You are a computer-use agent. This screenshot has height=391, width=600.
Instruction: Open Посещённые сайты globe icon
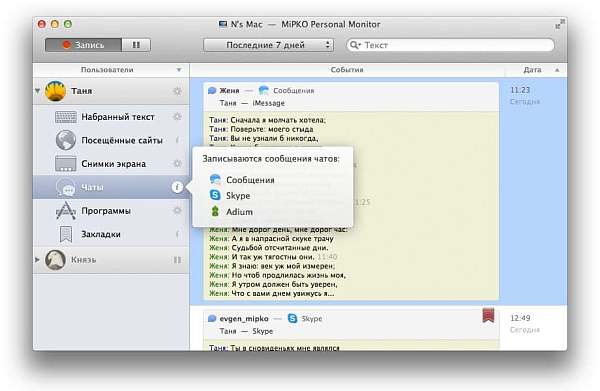point(65,140)
